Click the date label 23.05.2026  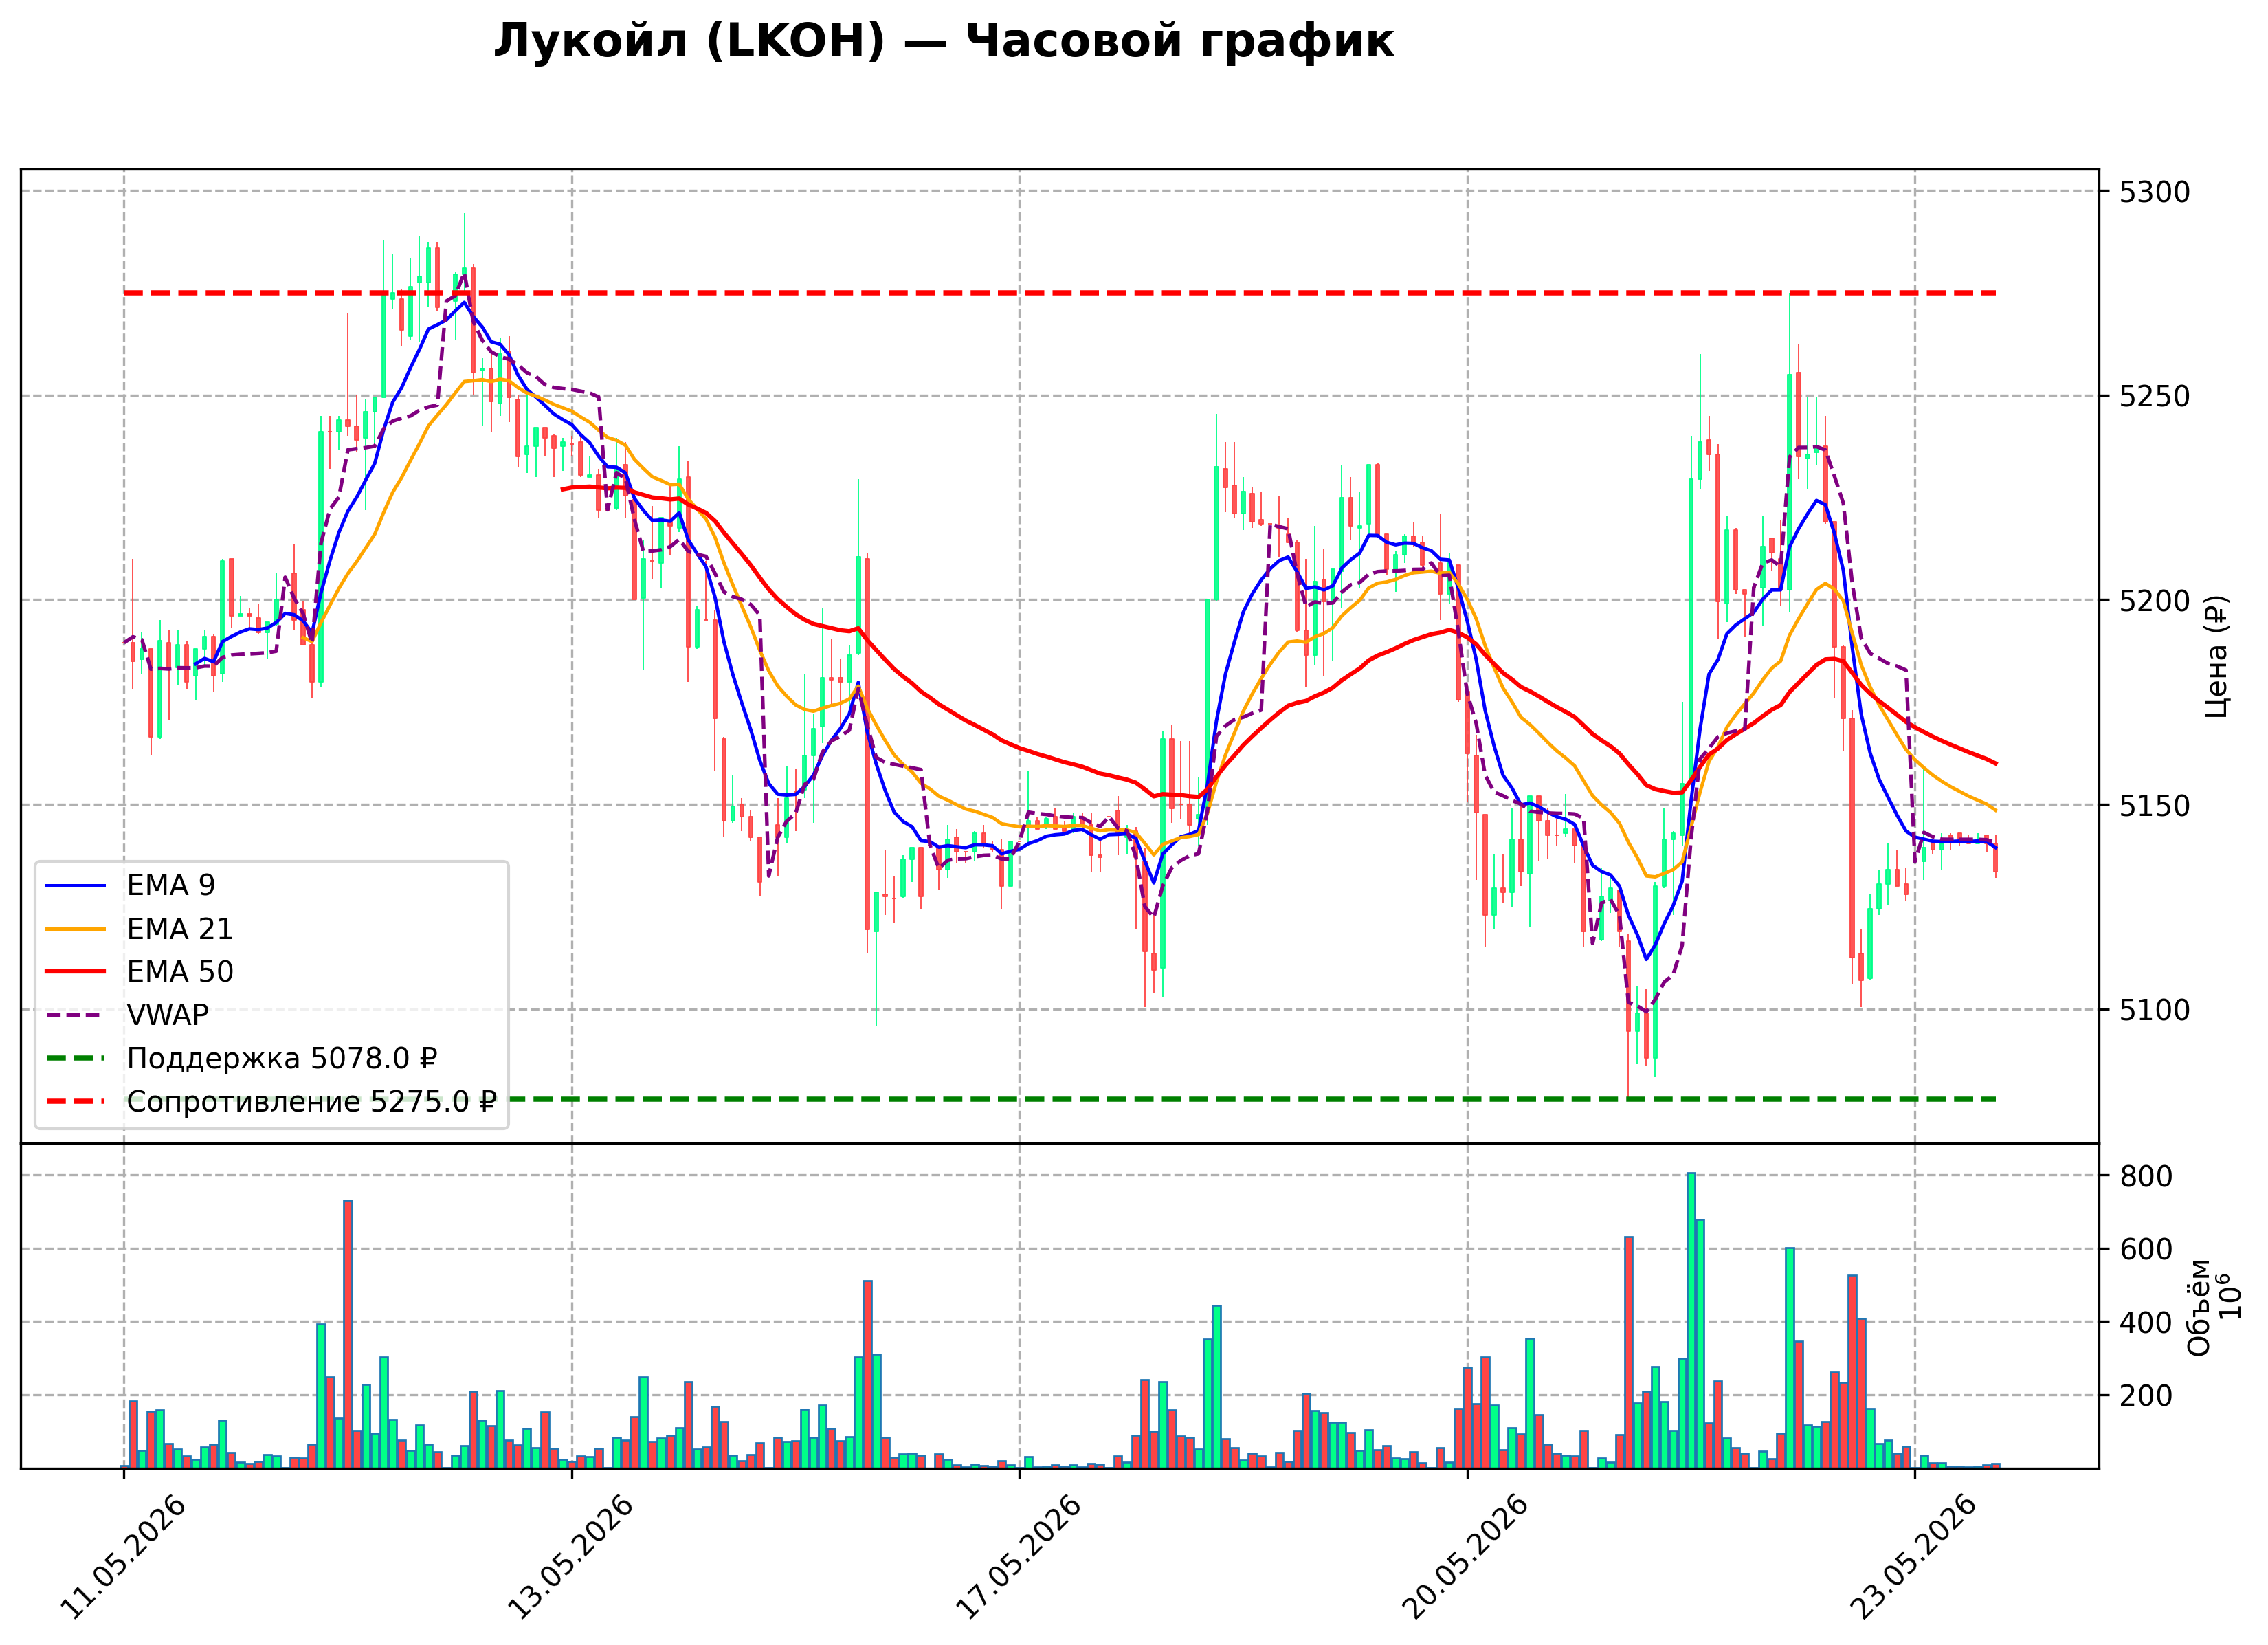coord(1915,1557)
